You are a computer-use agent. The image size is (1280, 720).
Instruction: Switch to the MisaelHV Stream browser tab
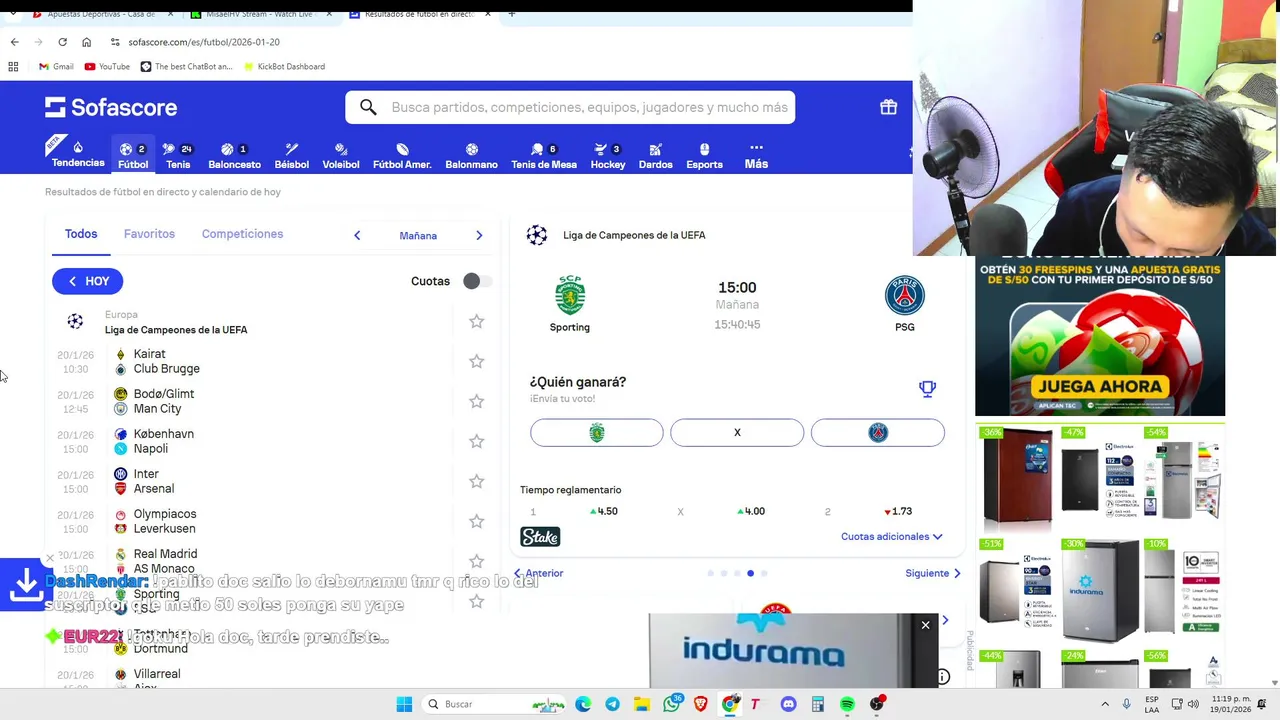[262, 14]
